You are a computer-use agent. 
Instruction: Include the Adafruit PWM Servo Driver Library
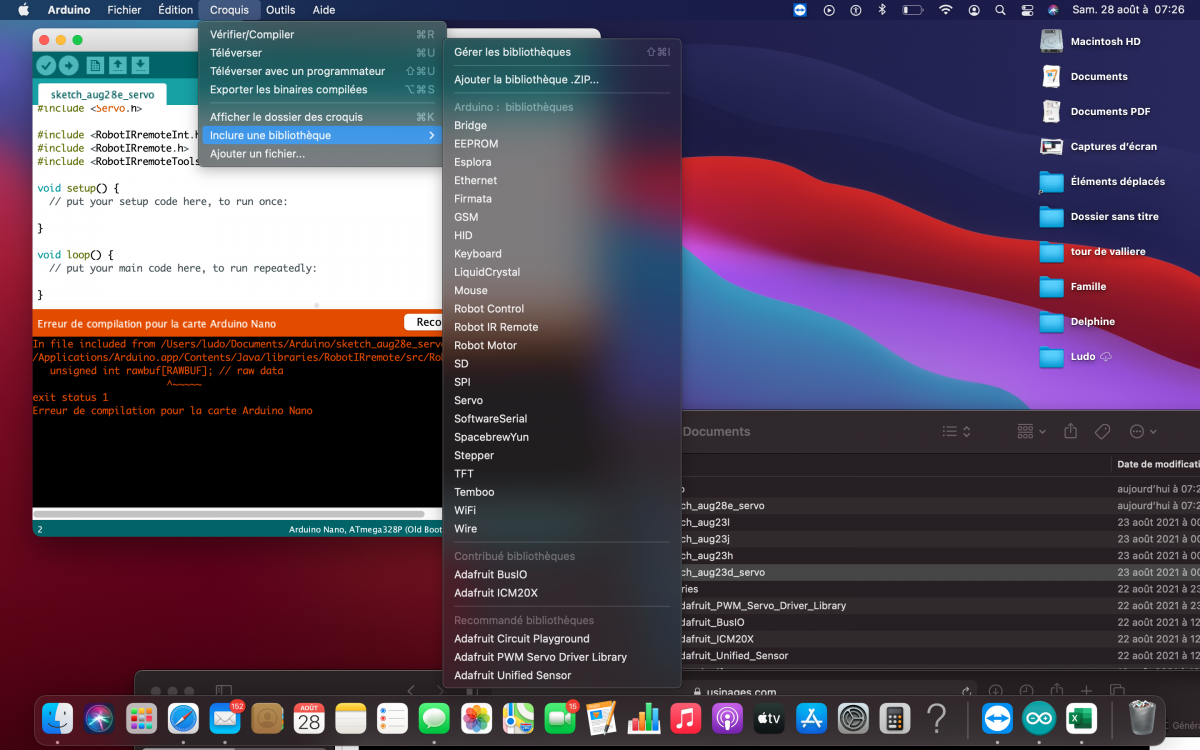[562, 657]
